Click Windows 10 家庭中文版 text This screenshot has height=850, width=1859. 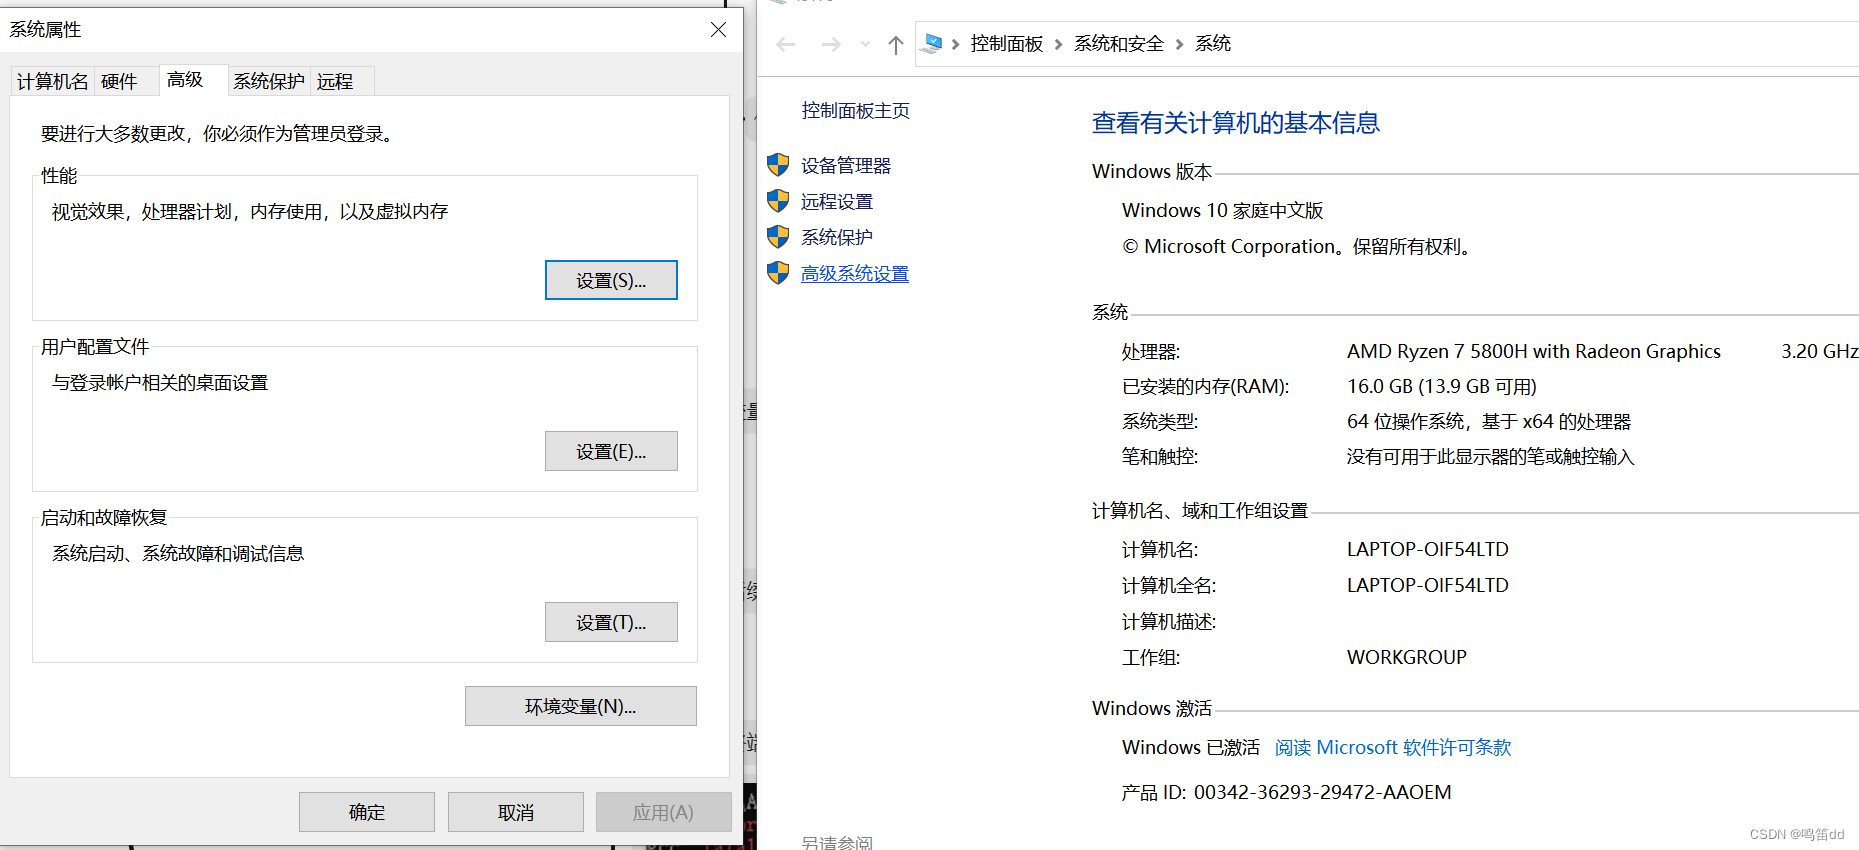(x=1222, y=210)
